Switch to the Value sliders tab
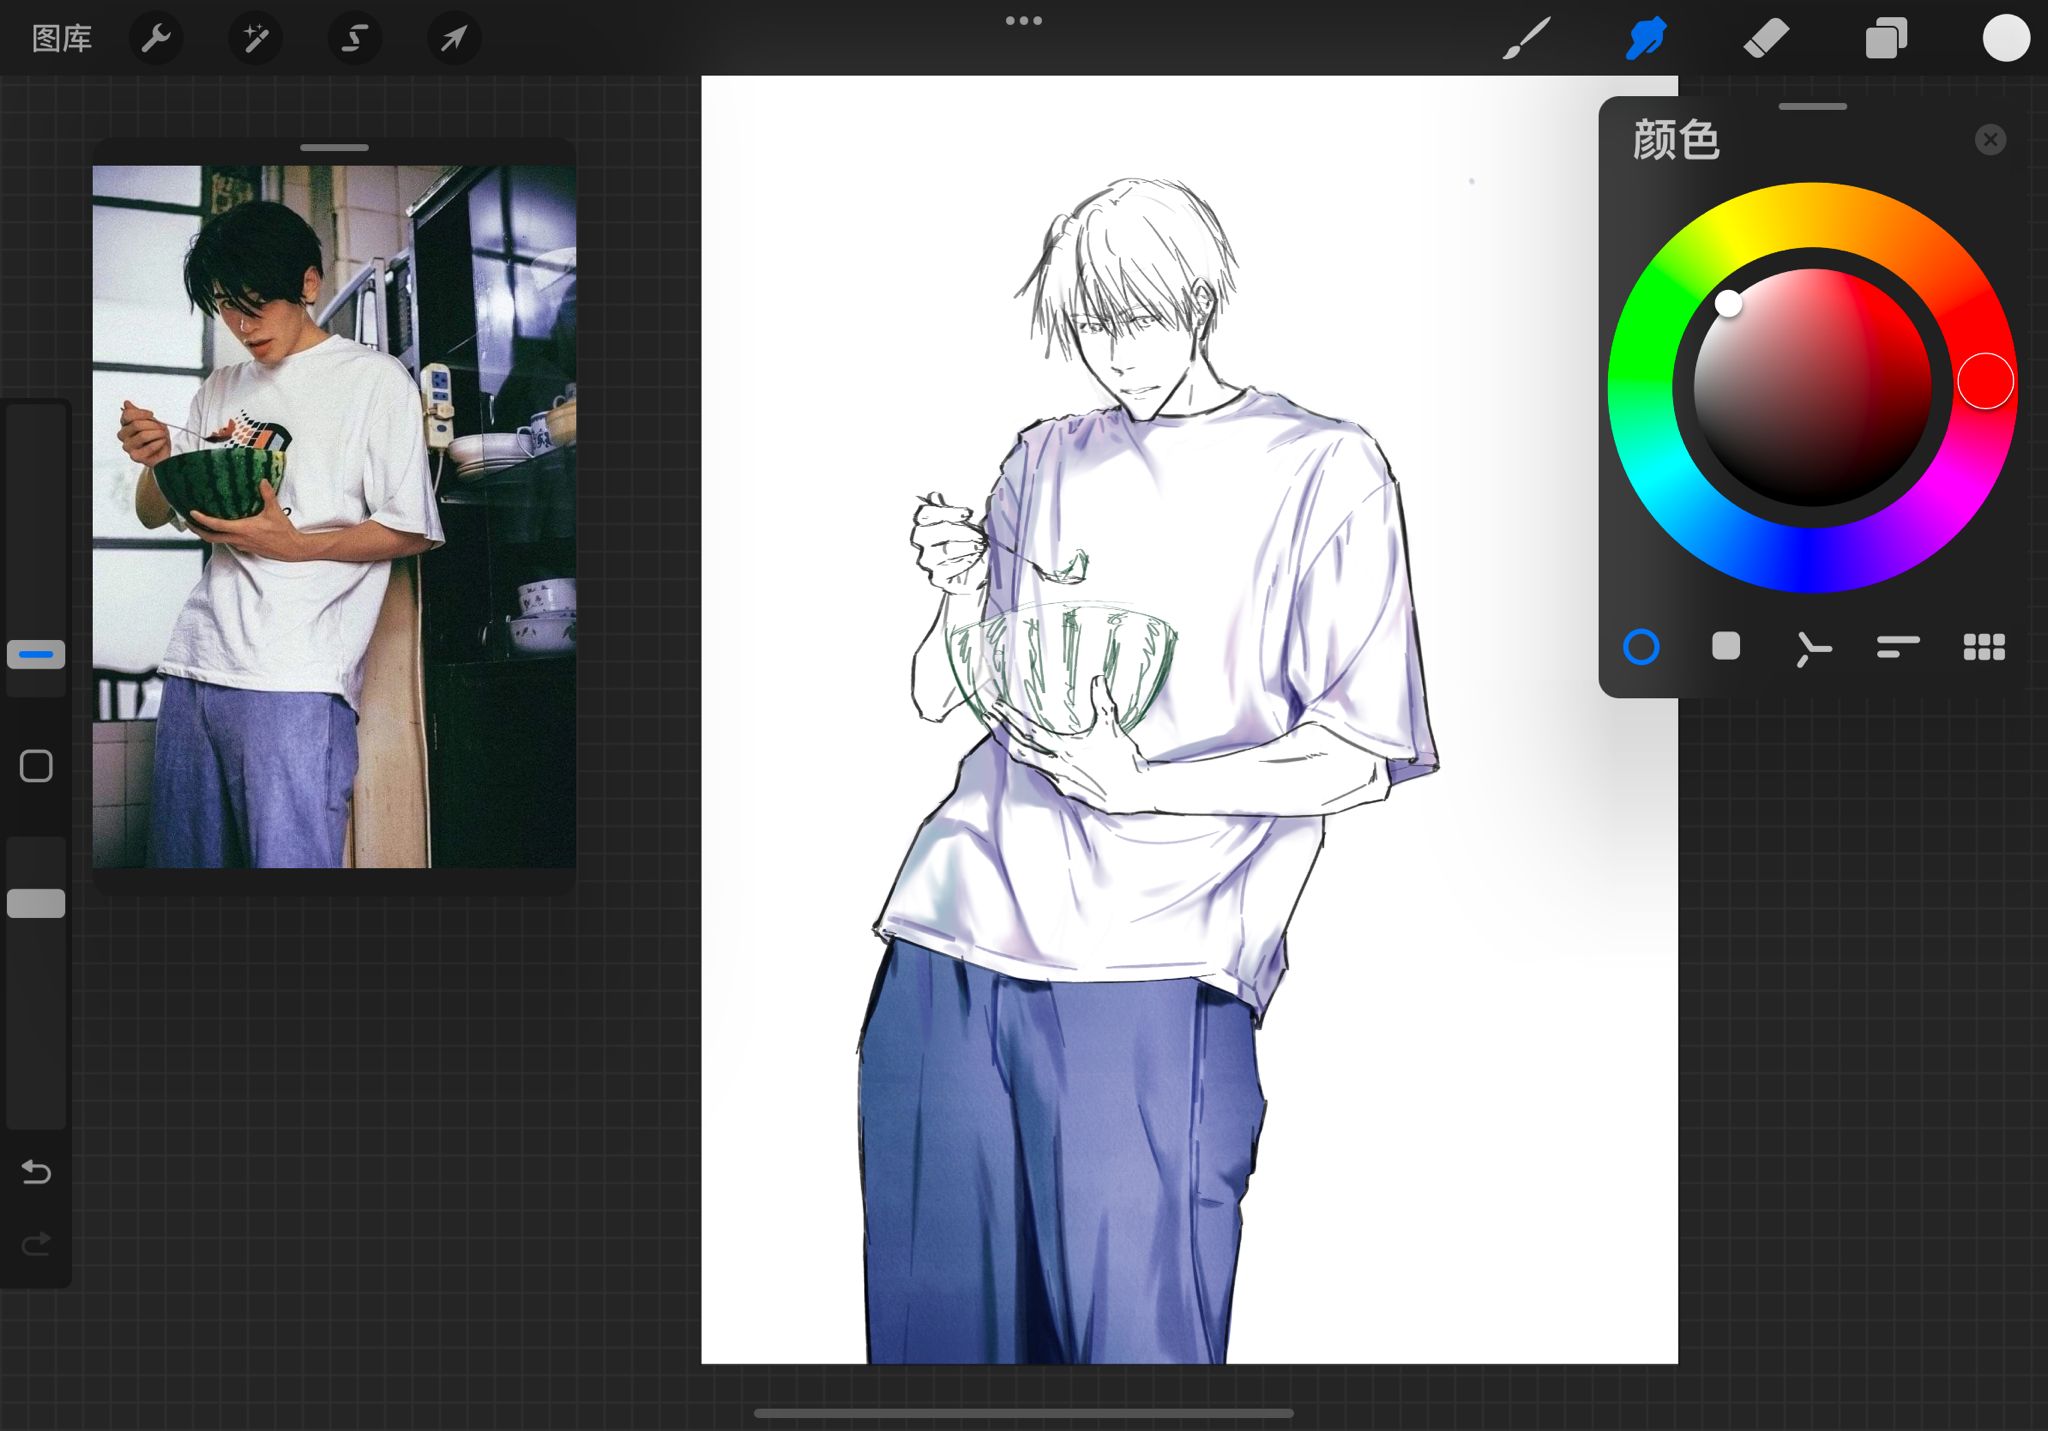The width and height of the screenshot is (2048, 1431). point(1898,647)
